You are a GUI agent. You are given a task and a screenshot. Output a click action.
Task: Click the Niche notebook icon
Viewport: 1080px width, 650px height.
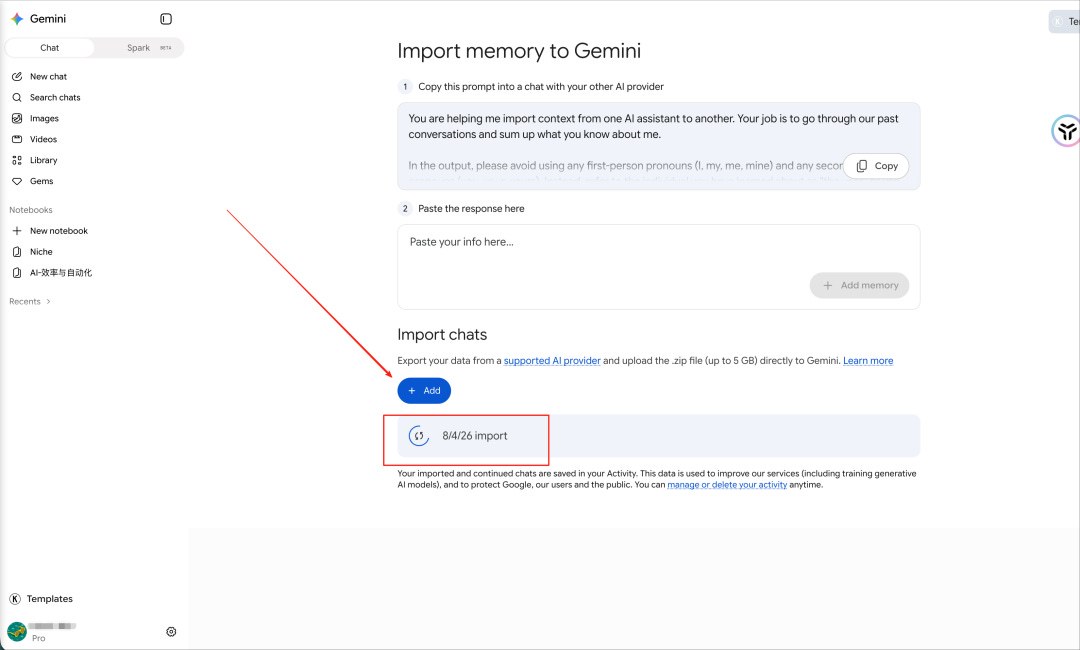point(17,252)
